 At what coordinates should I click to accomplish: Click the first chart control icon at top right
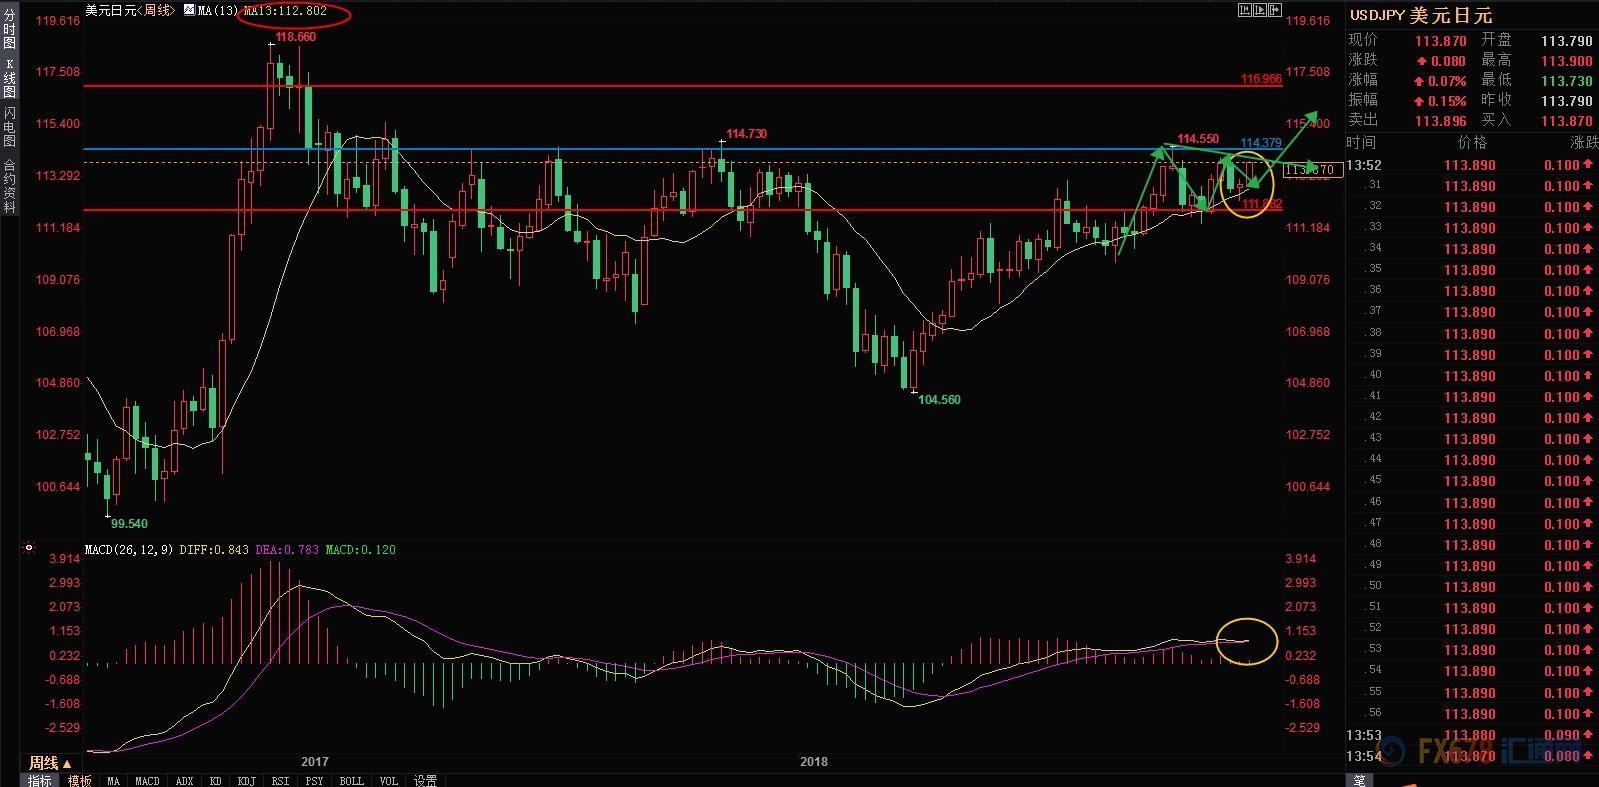coord(1244,10)
